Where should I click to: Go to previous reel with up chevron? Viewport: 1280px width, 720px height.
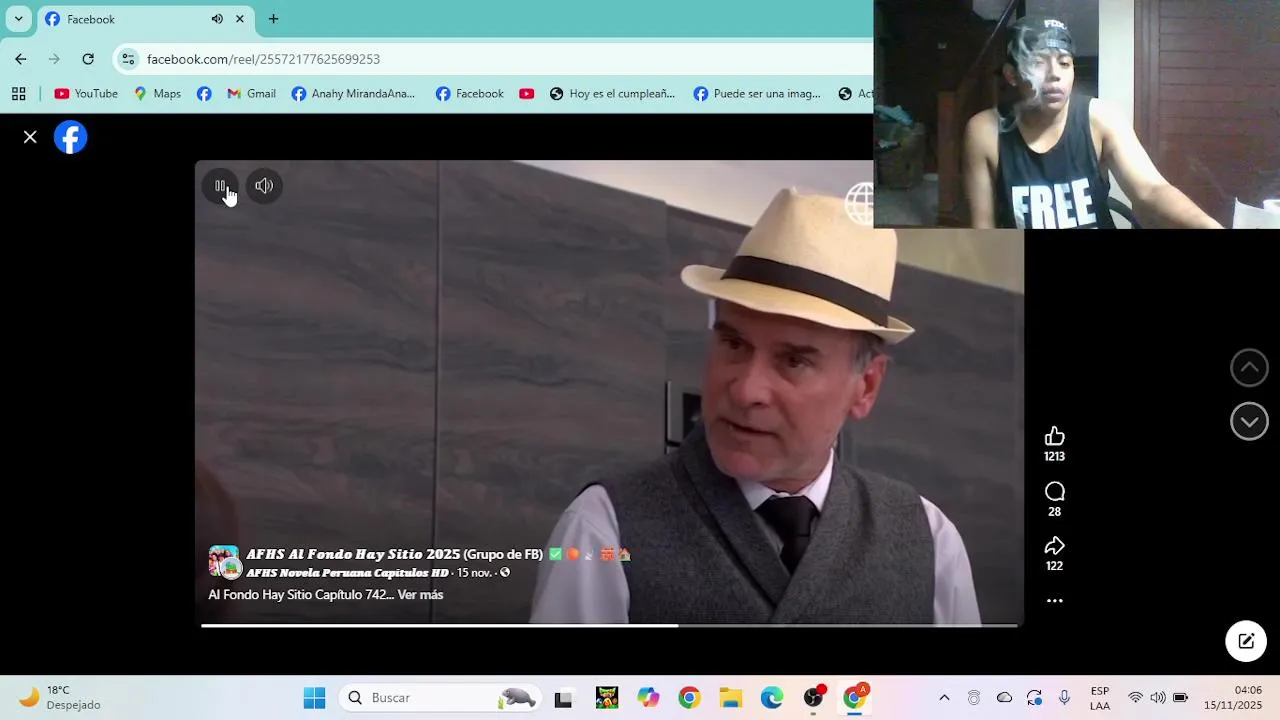1249,368
